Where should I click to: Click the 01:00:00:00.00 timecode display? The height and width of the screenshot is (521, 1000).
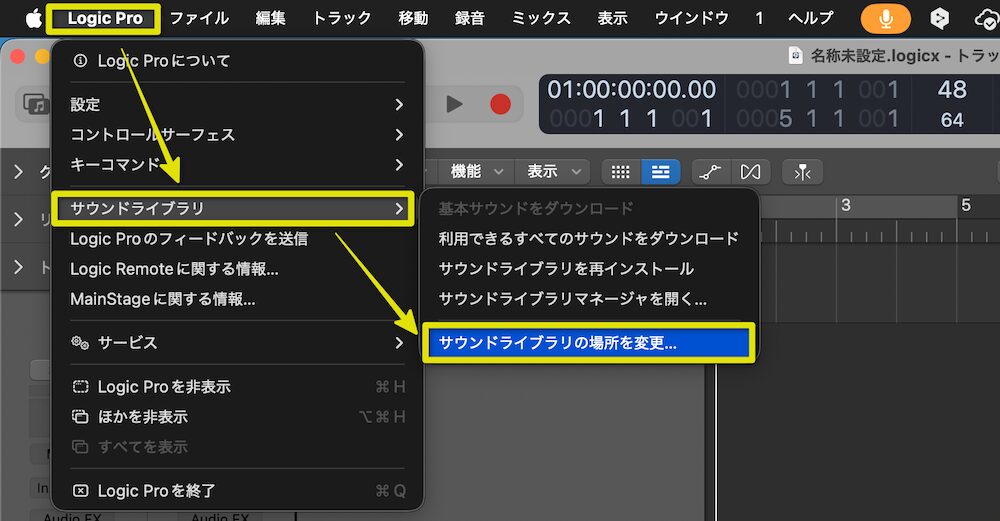(x=631, y=89)
